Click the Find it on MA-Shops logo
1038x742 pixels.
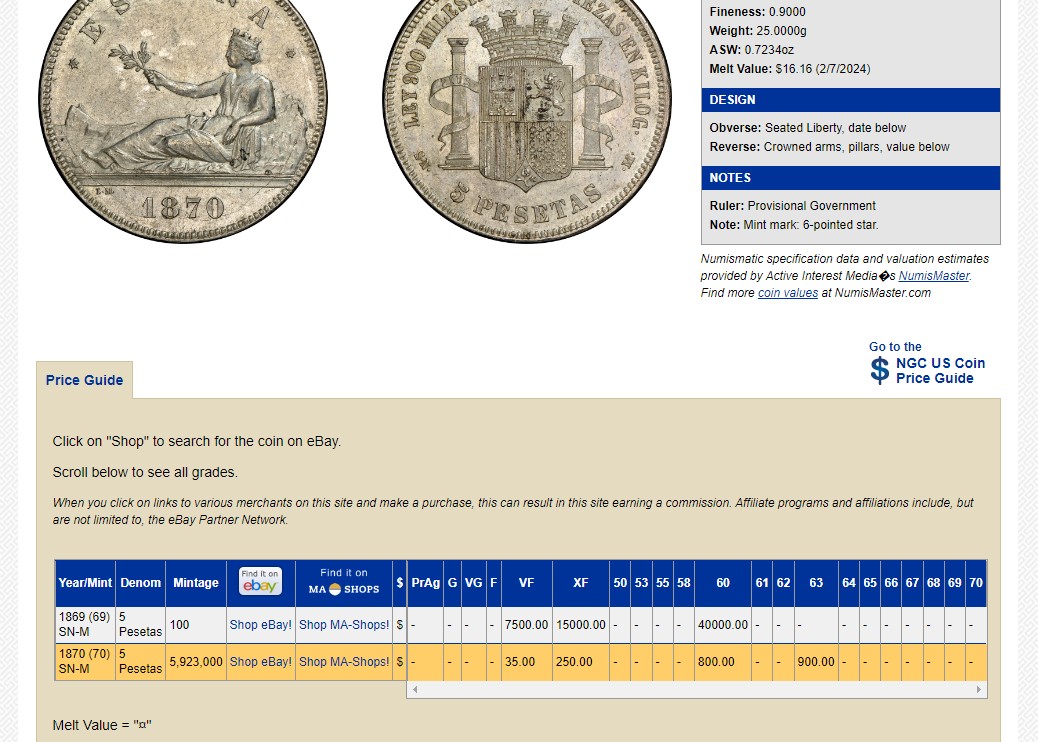click(344, 582)
